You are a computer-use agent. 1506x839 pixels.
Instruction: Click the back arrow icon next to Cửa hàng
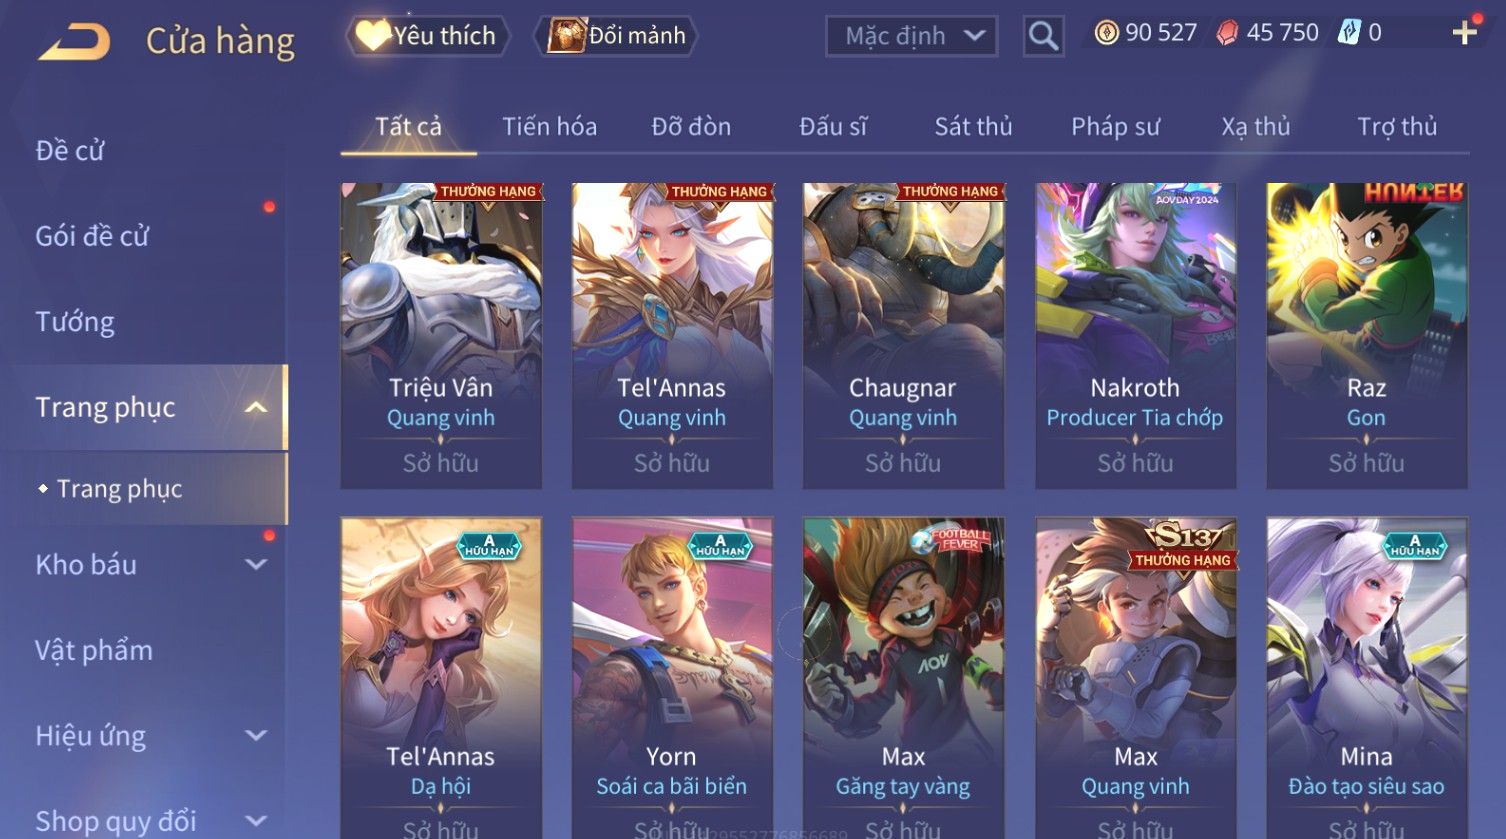75,42
